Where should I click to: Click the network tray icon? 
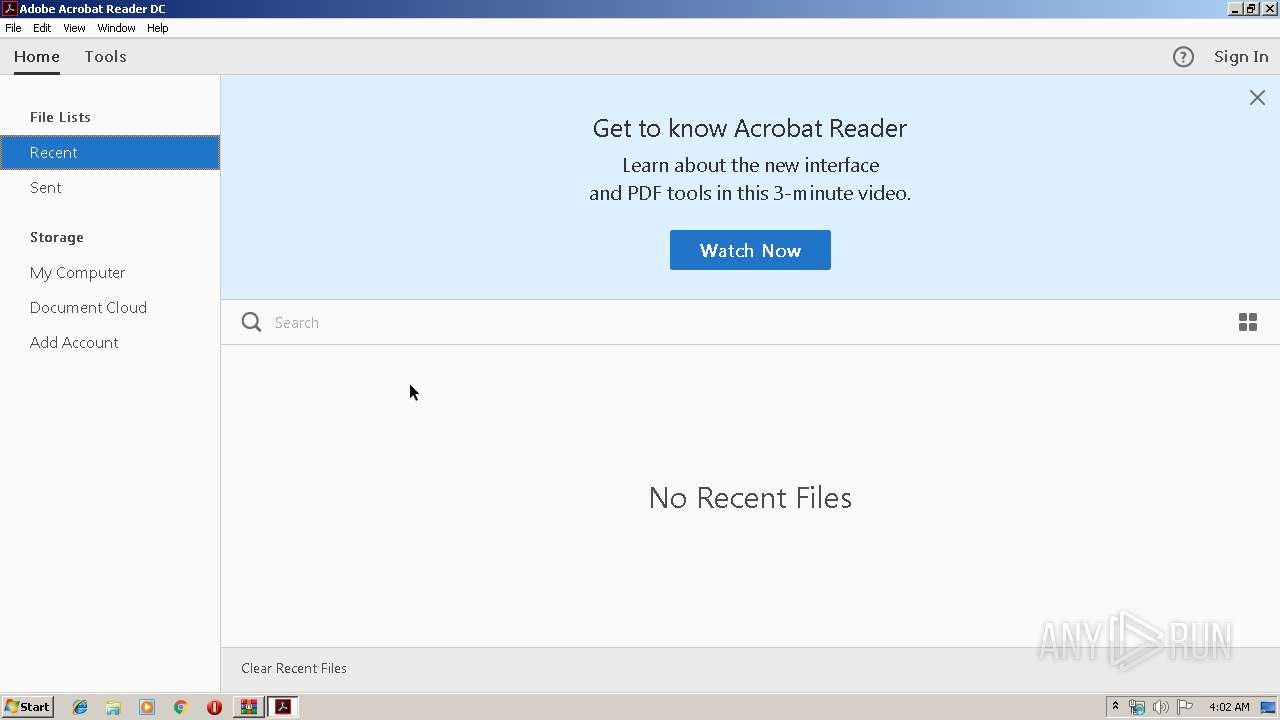pos(1137,707)
